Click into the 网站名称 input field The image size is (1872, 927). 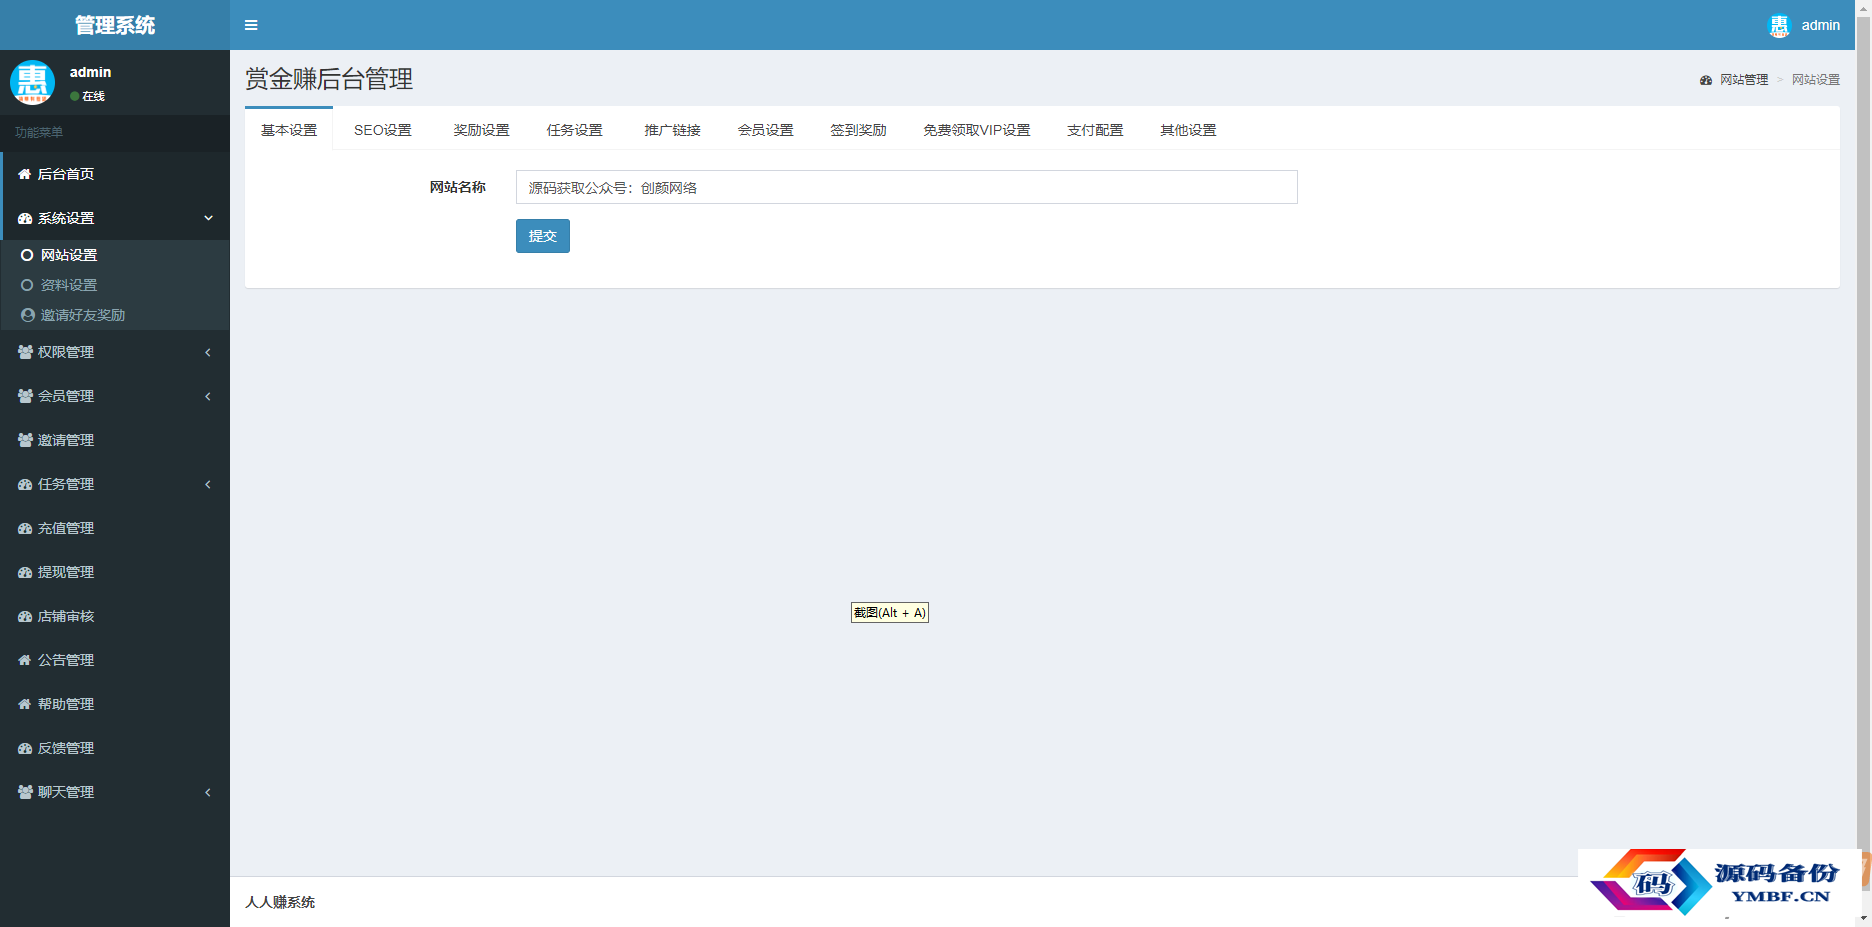click(x=907, y=187)
